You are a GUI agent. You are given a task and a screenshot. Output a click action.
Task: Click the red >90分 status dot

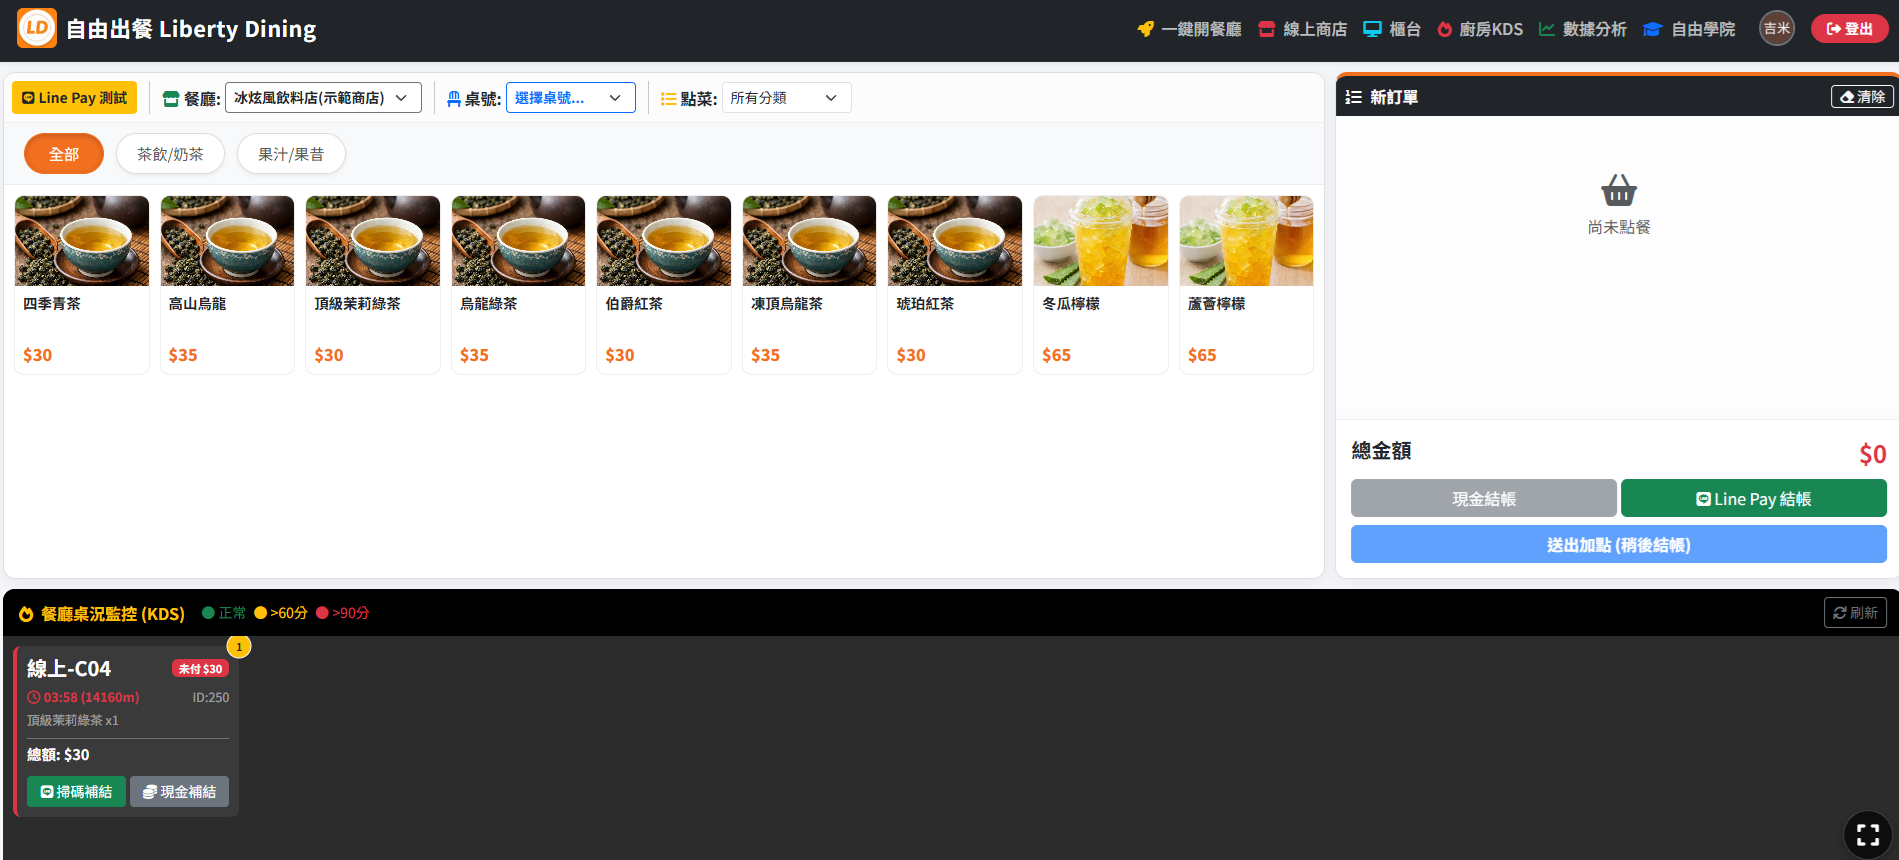pyautogui.click(x=322, y=613)
